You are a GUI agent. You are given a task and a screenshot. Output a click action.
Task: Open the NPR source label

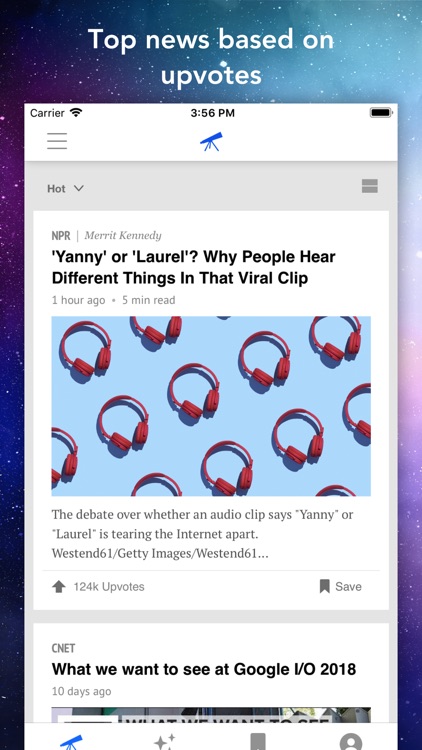click(x=61, y=236)
